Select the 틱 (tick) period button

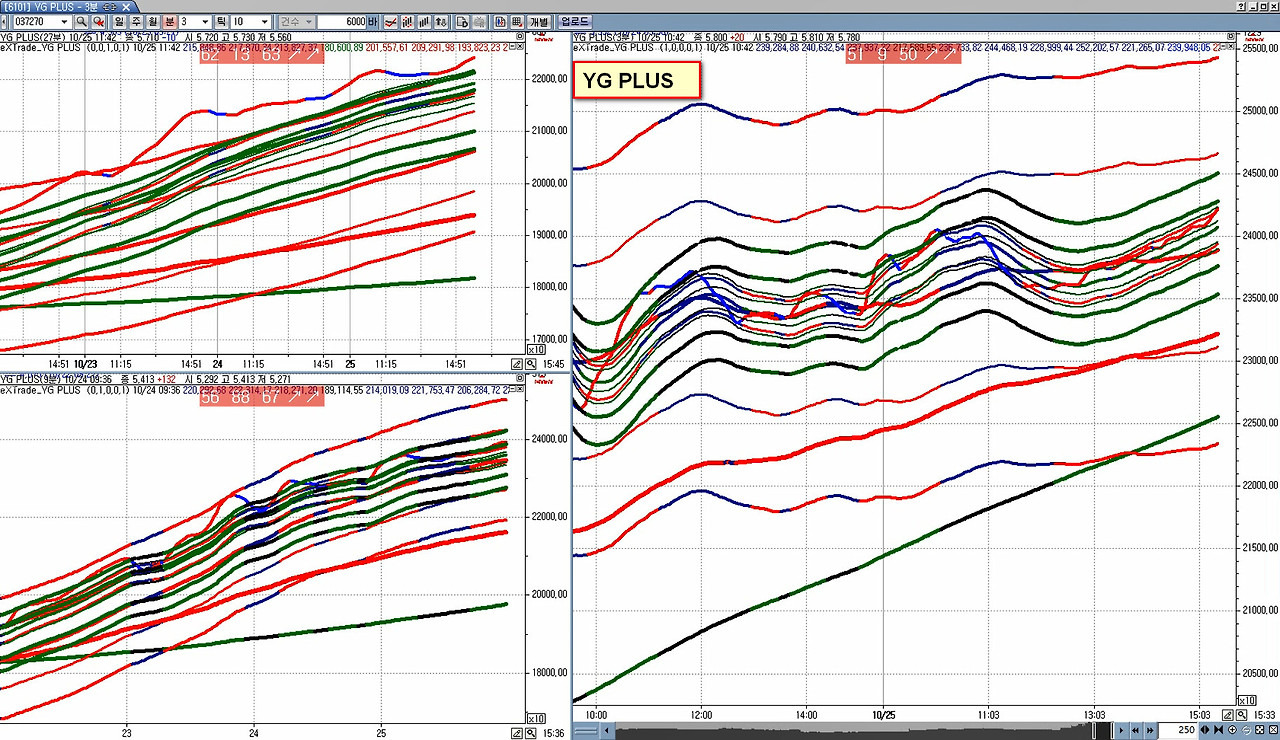pos(221,21)
